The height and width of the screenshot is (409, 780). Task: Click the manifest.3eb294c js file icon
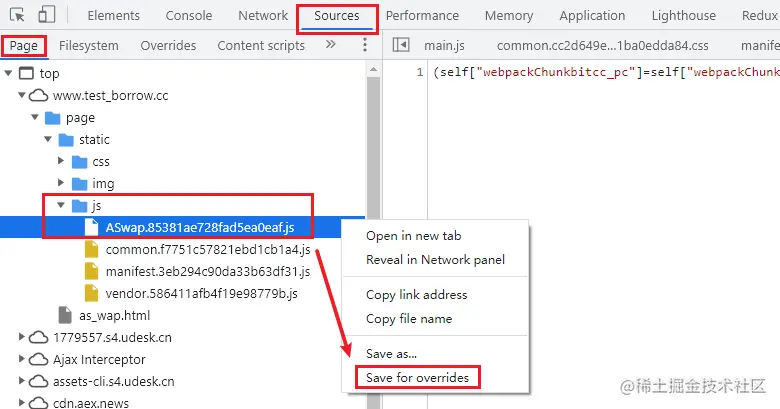tap(92, 271)
